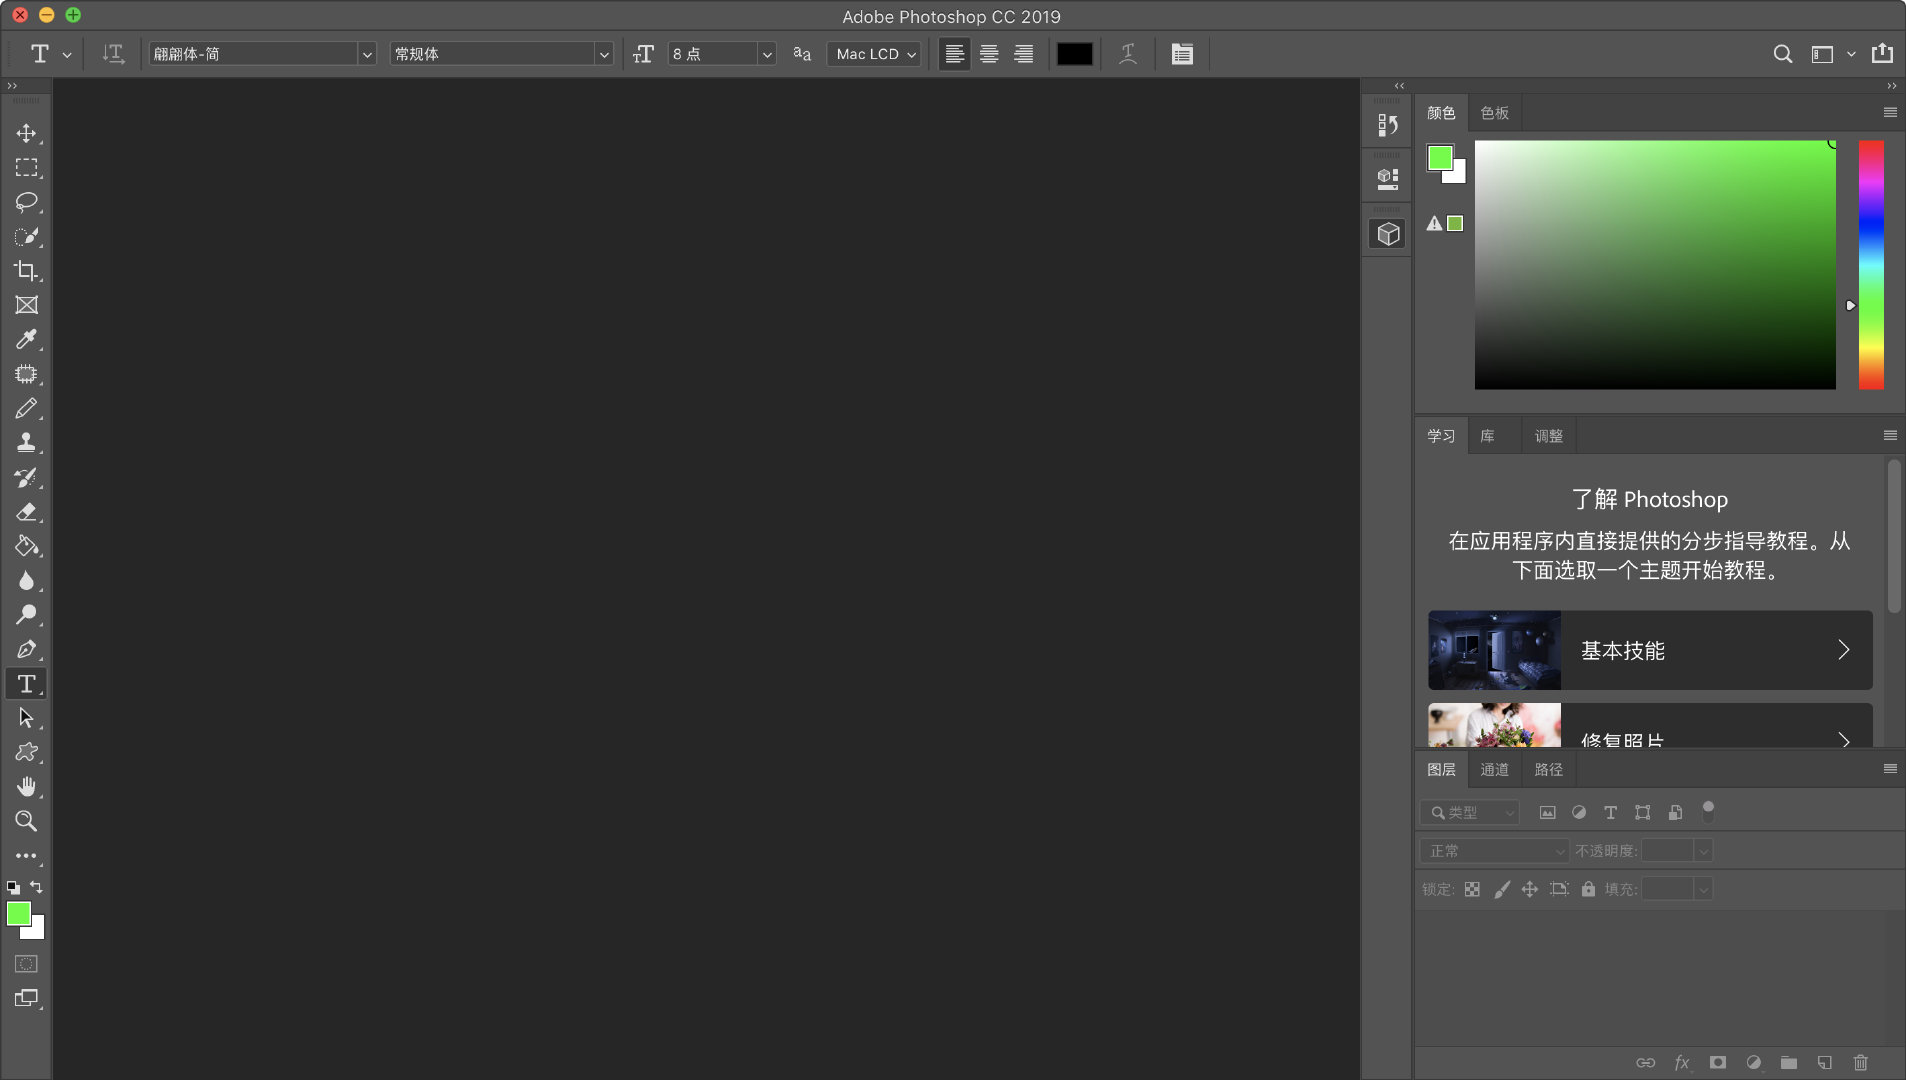
Task: Switch to the 通道 channels tab
Action: coord(1494,769)
